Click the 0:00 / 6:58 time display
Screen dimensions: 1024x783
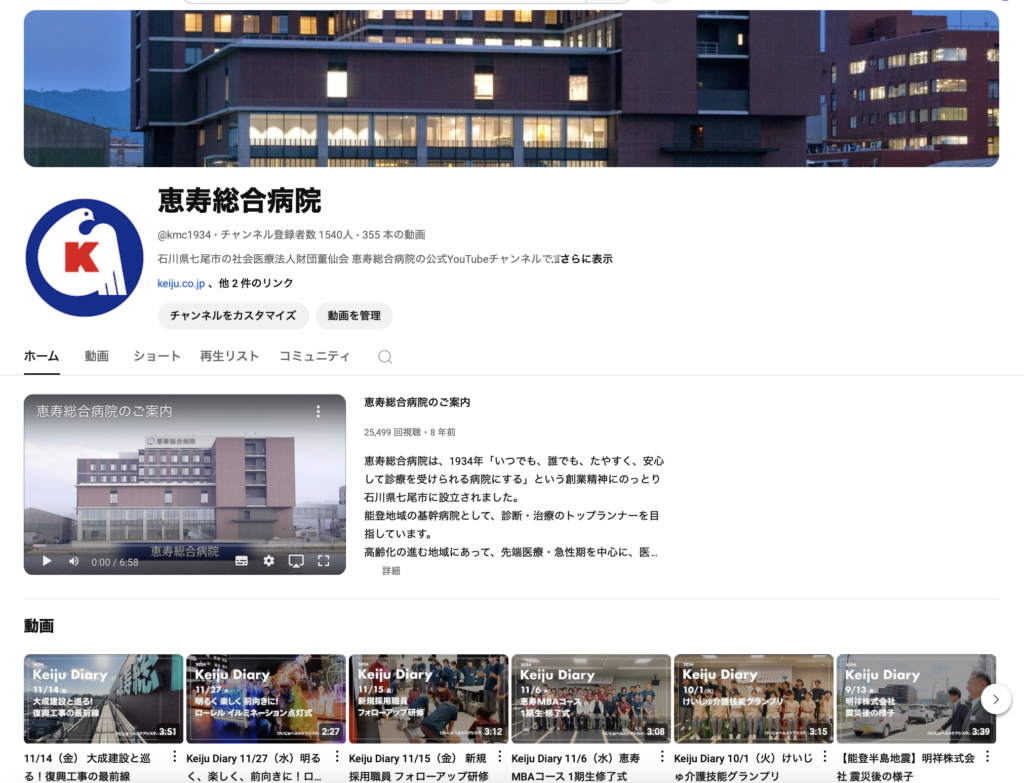[115, 562]
